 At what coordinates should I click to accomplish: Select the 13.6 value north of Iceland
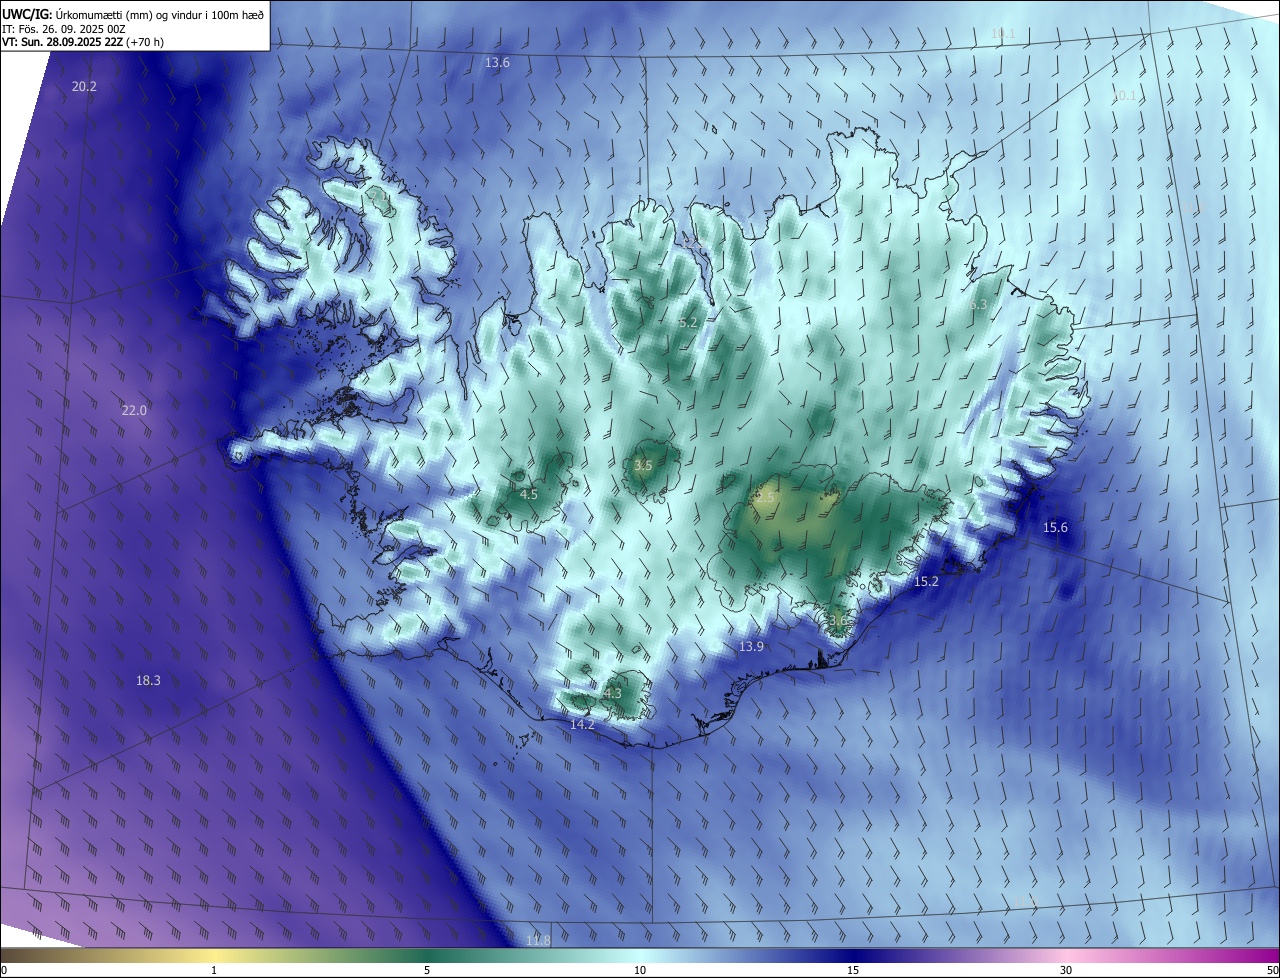point(497,63)
